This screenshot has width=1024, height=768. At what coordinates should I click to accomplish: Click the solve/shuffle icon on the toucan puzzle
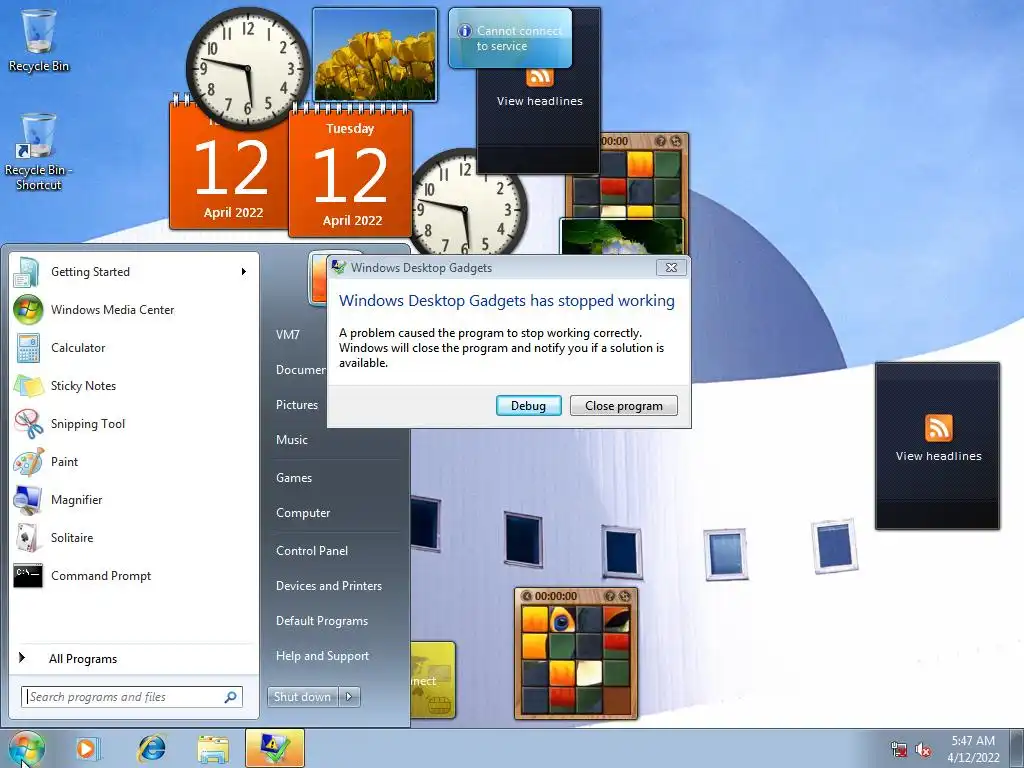tap(625, 596)
